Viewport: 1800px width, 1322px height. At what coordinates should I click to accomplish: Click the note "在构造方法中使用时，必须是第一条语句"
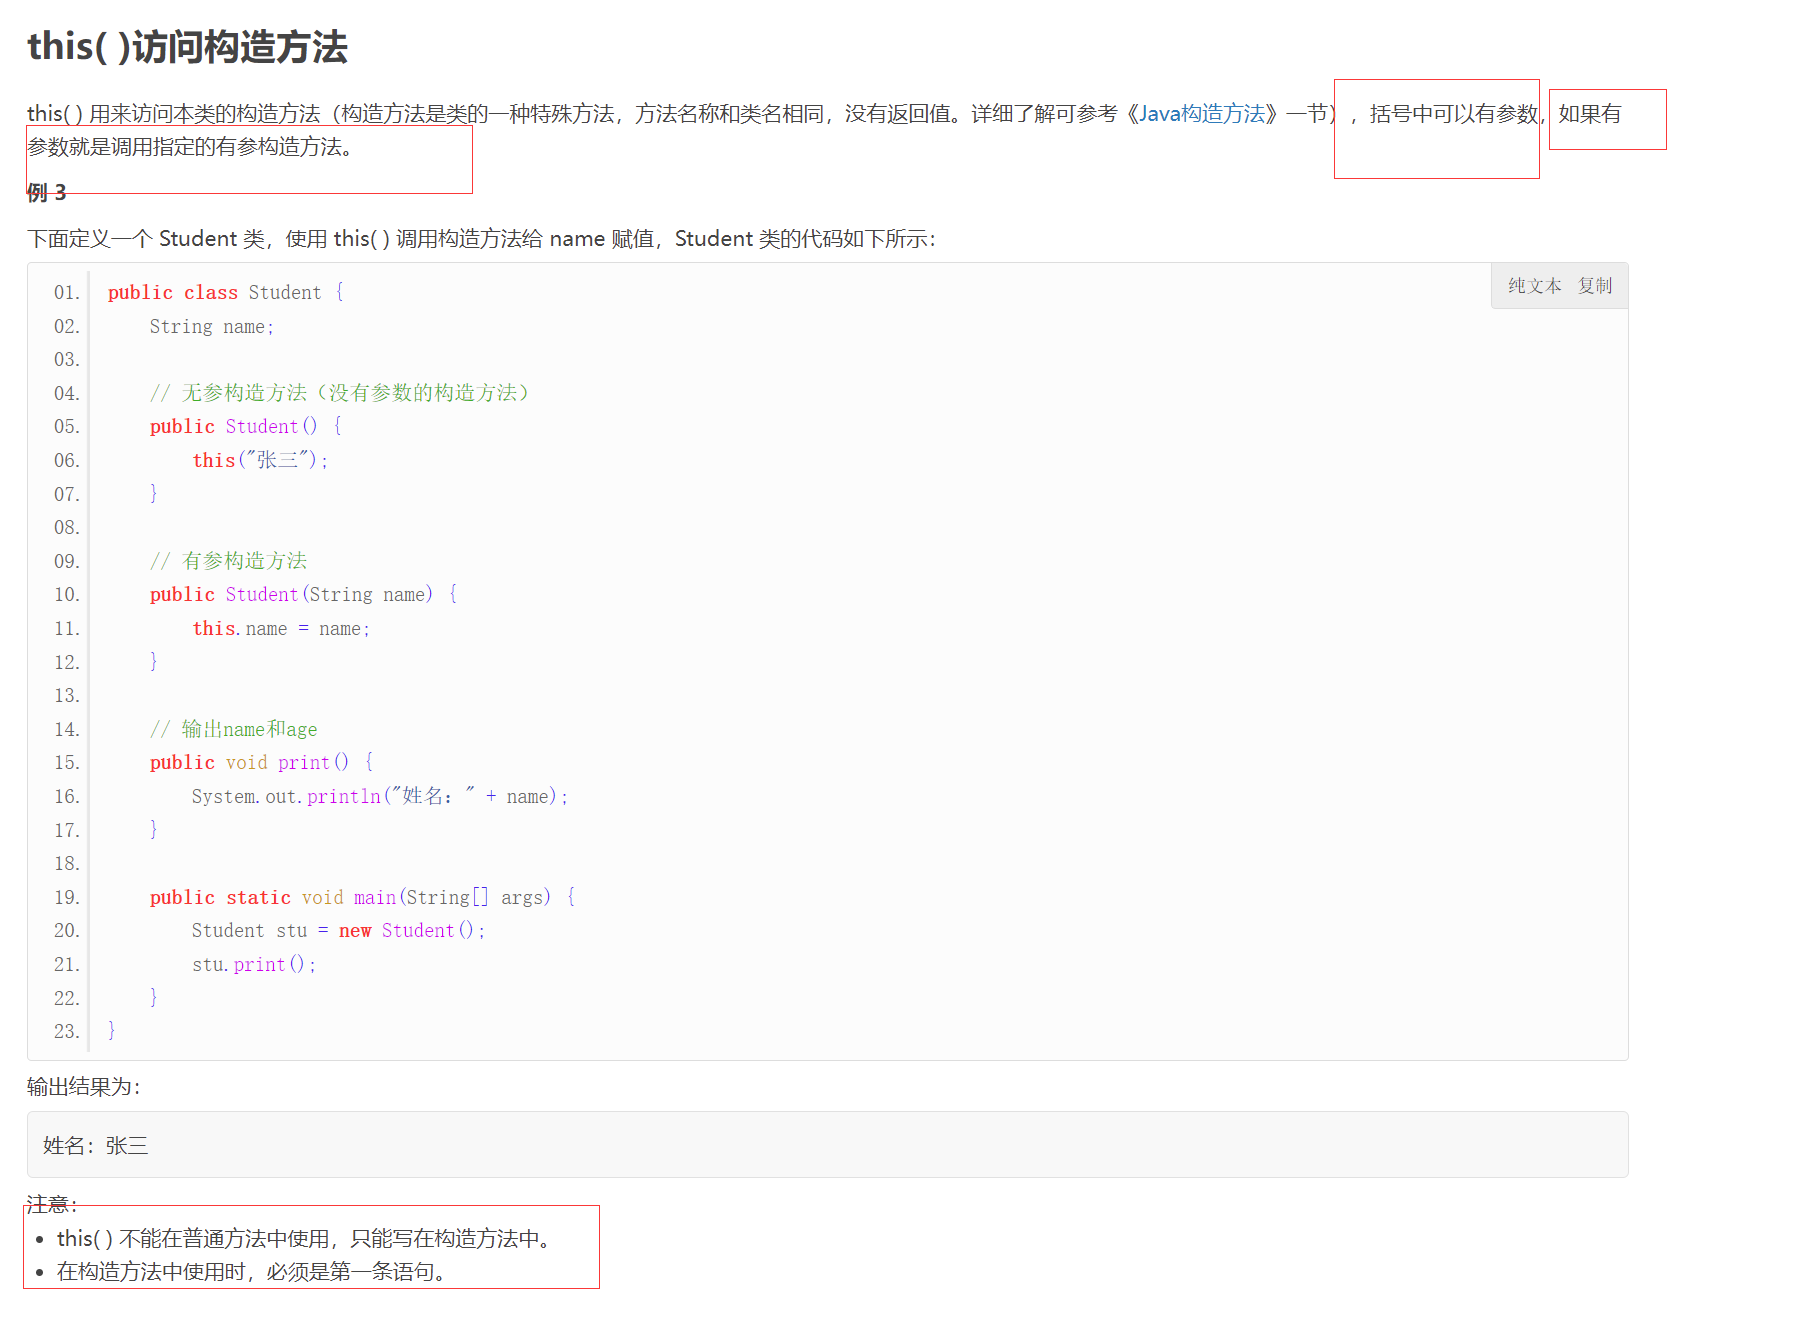[x=251, y=1272]
